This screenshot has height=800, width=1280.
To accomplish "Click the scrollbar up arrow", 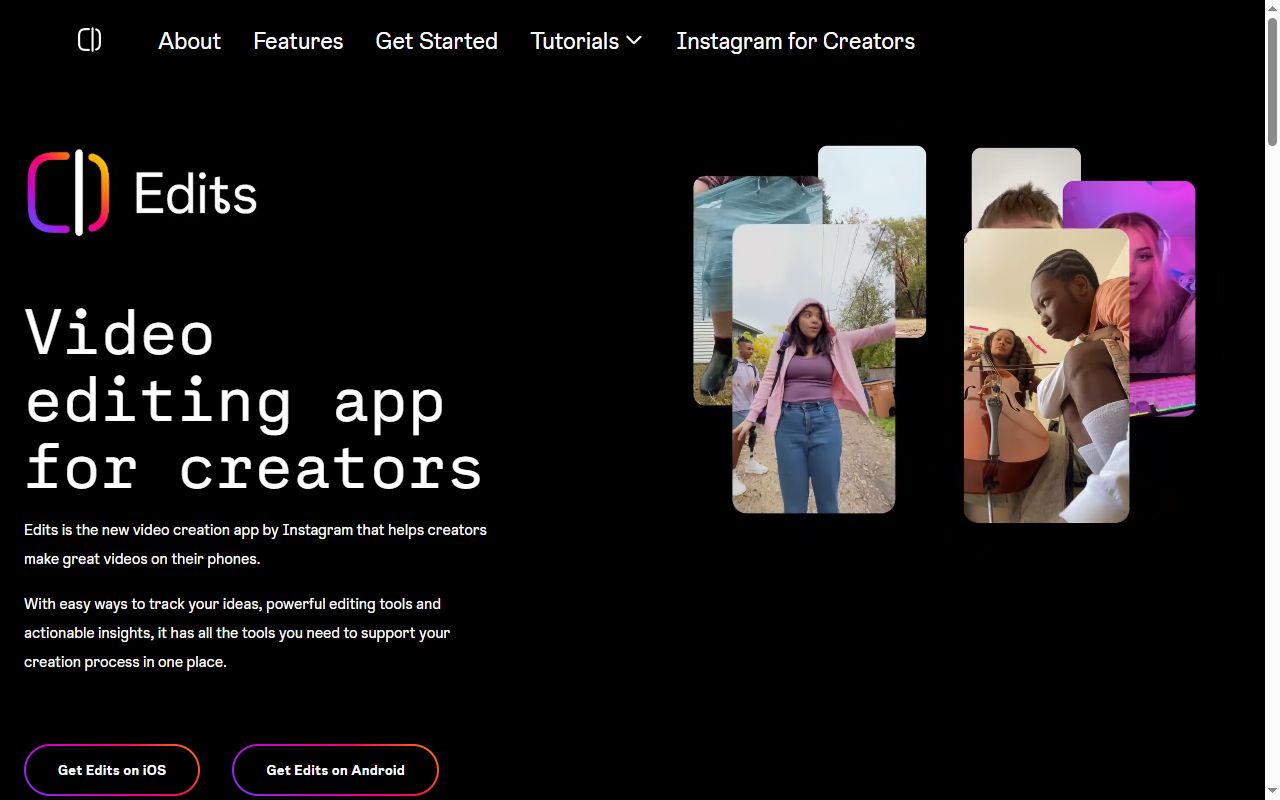I will [x=1272, y=8].
